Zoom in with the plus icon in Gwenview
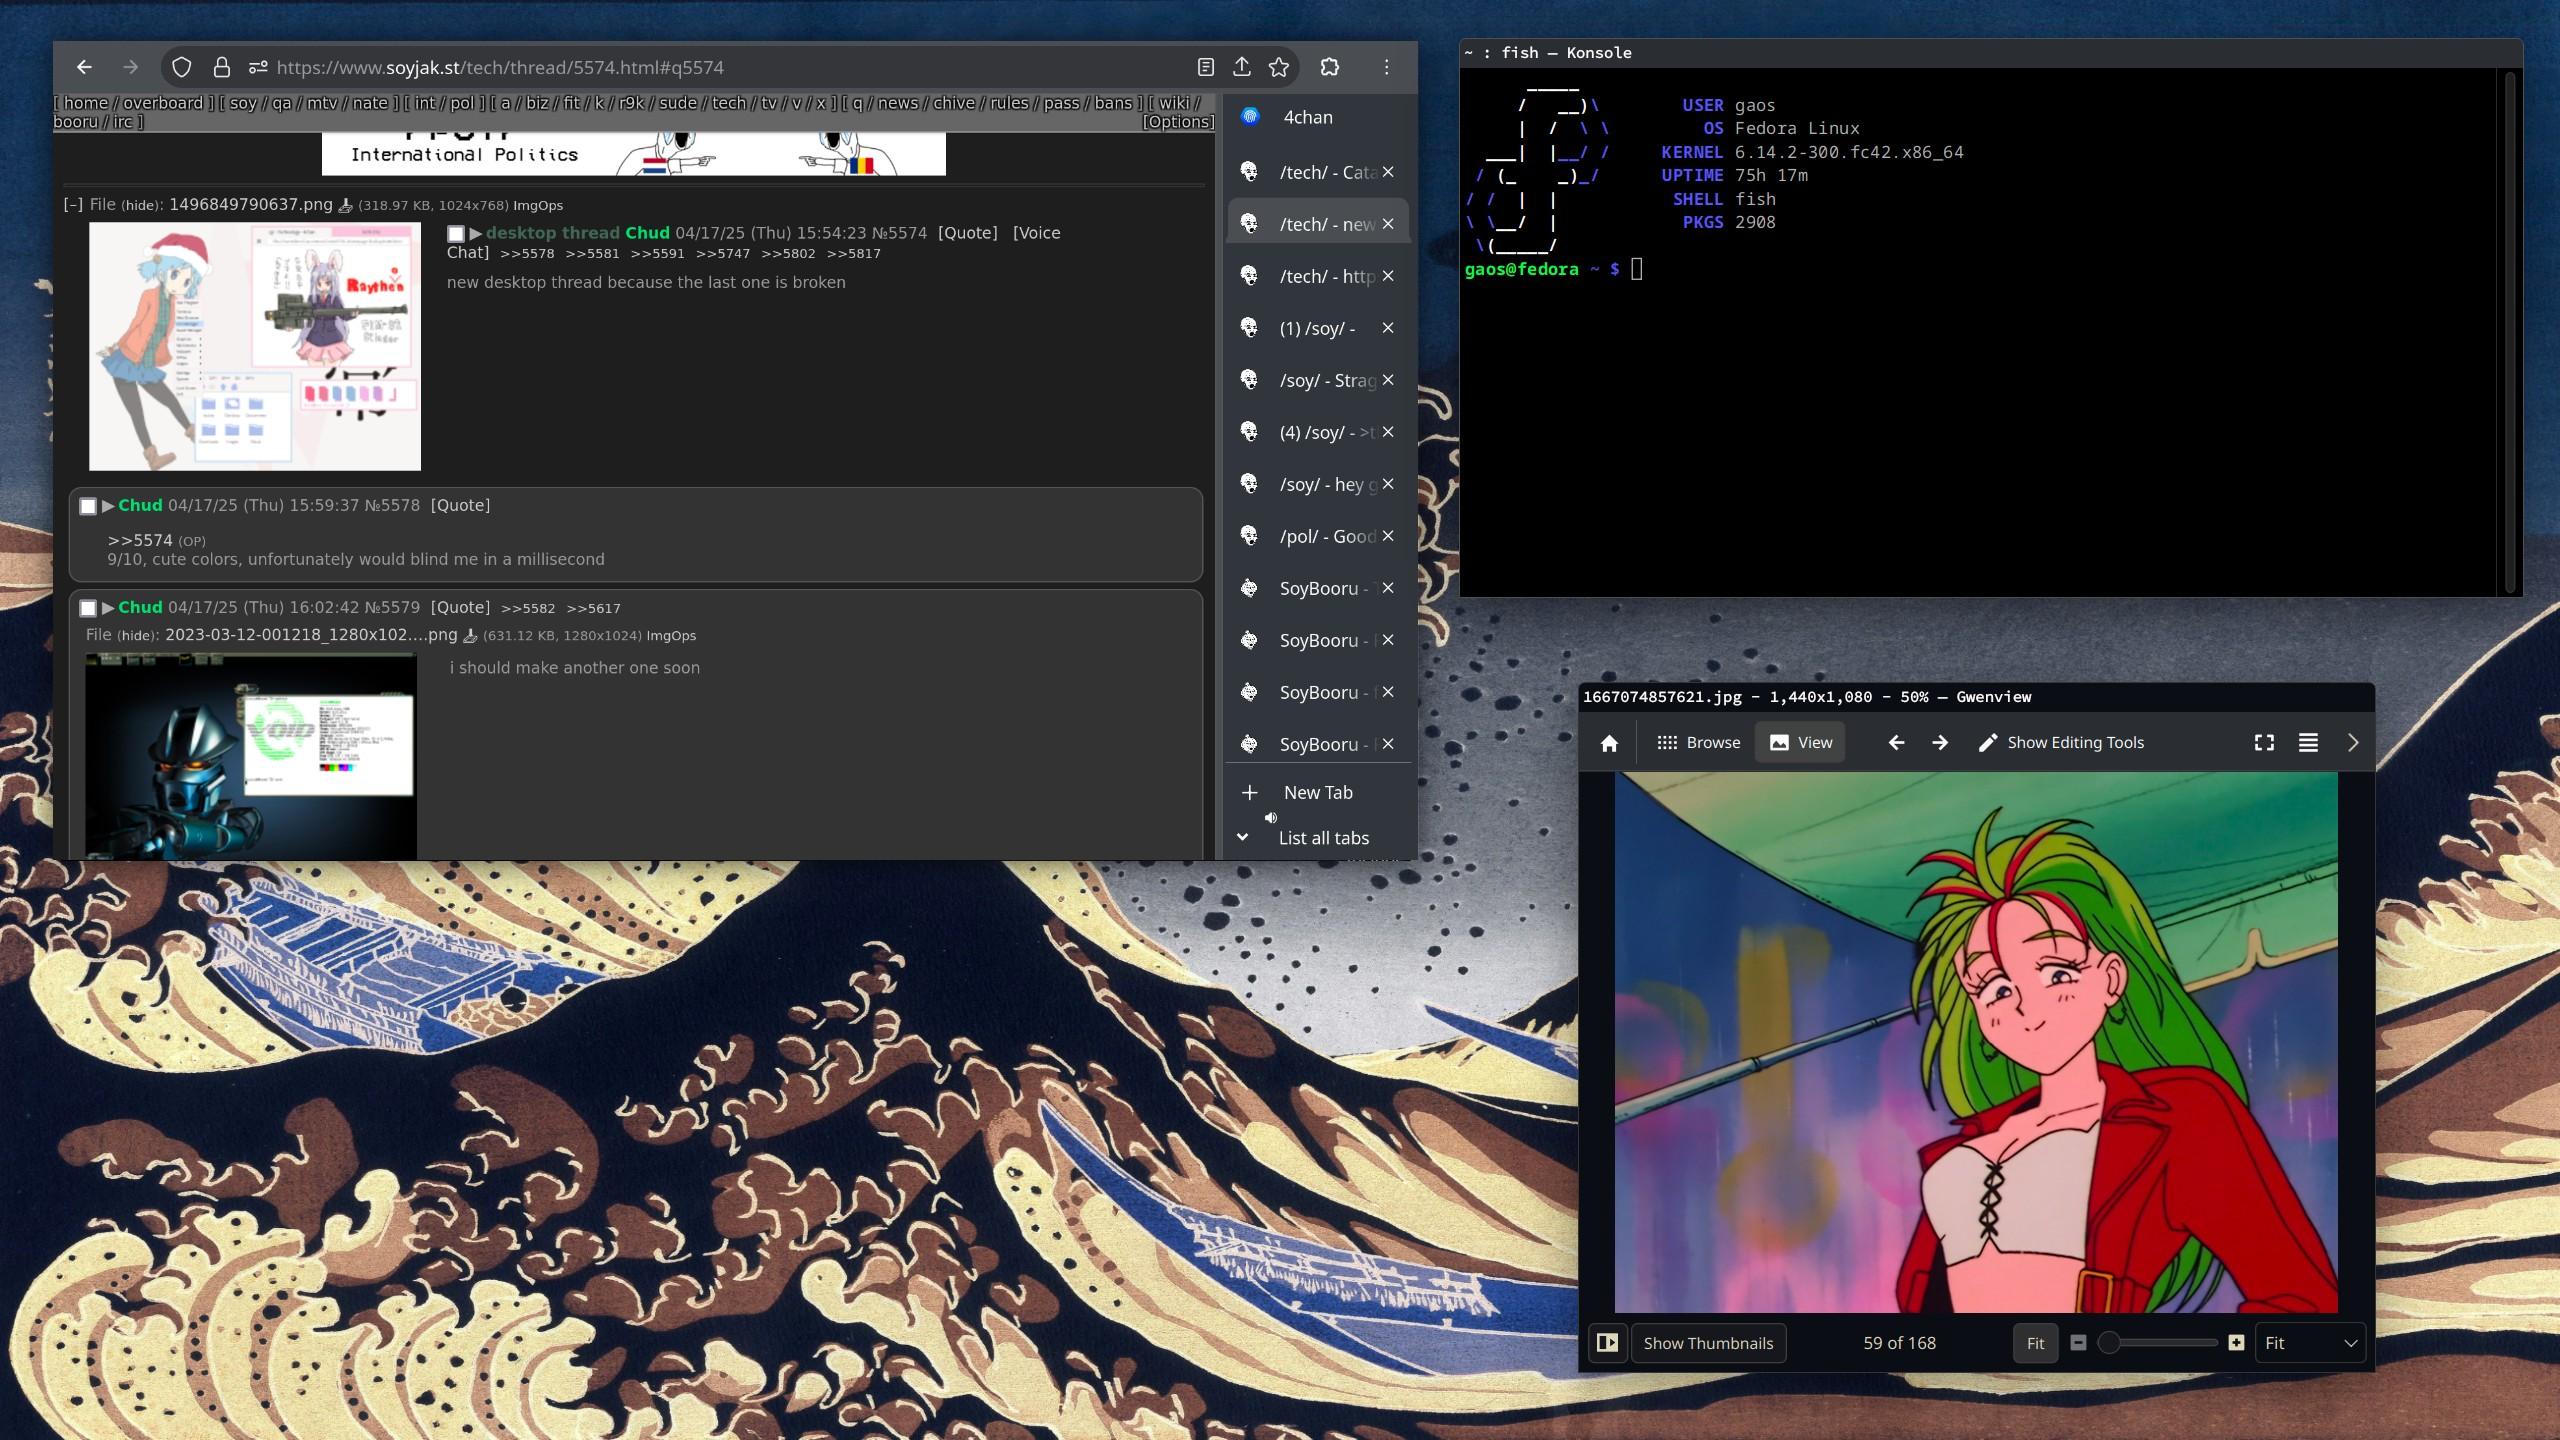Viewport: 2560px width, 1440px height. coord(2237,1343)
